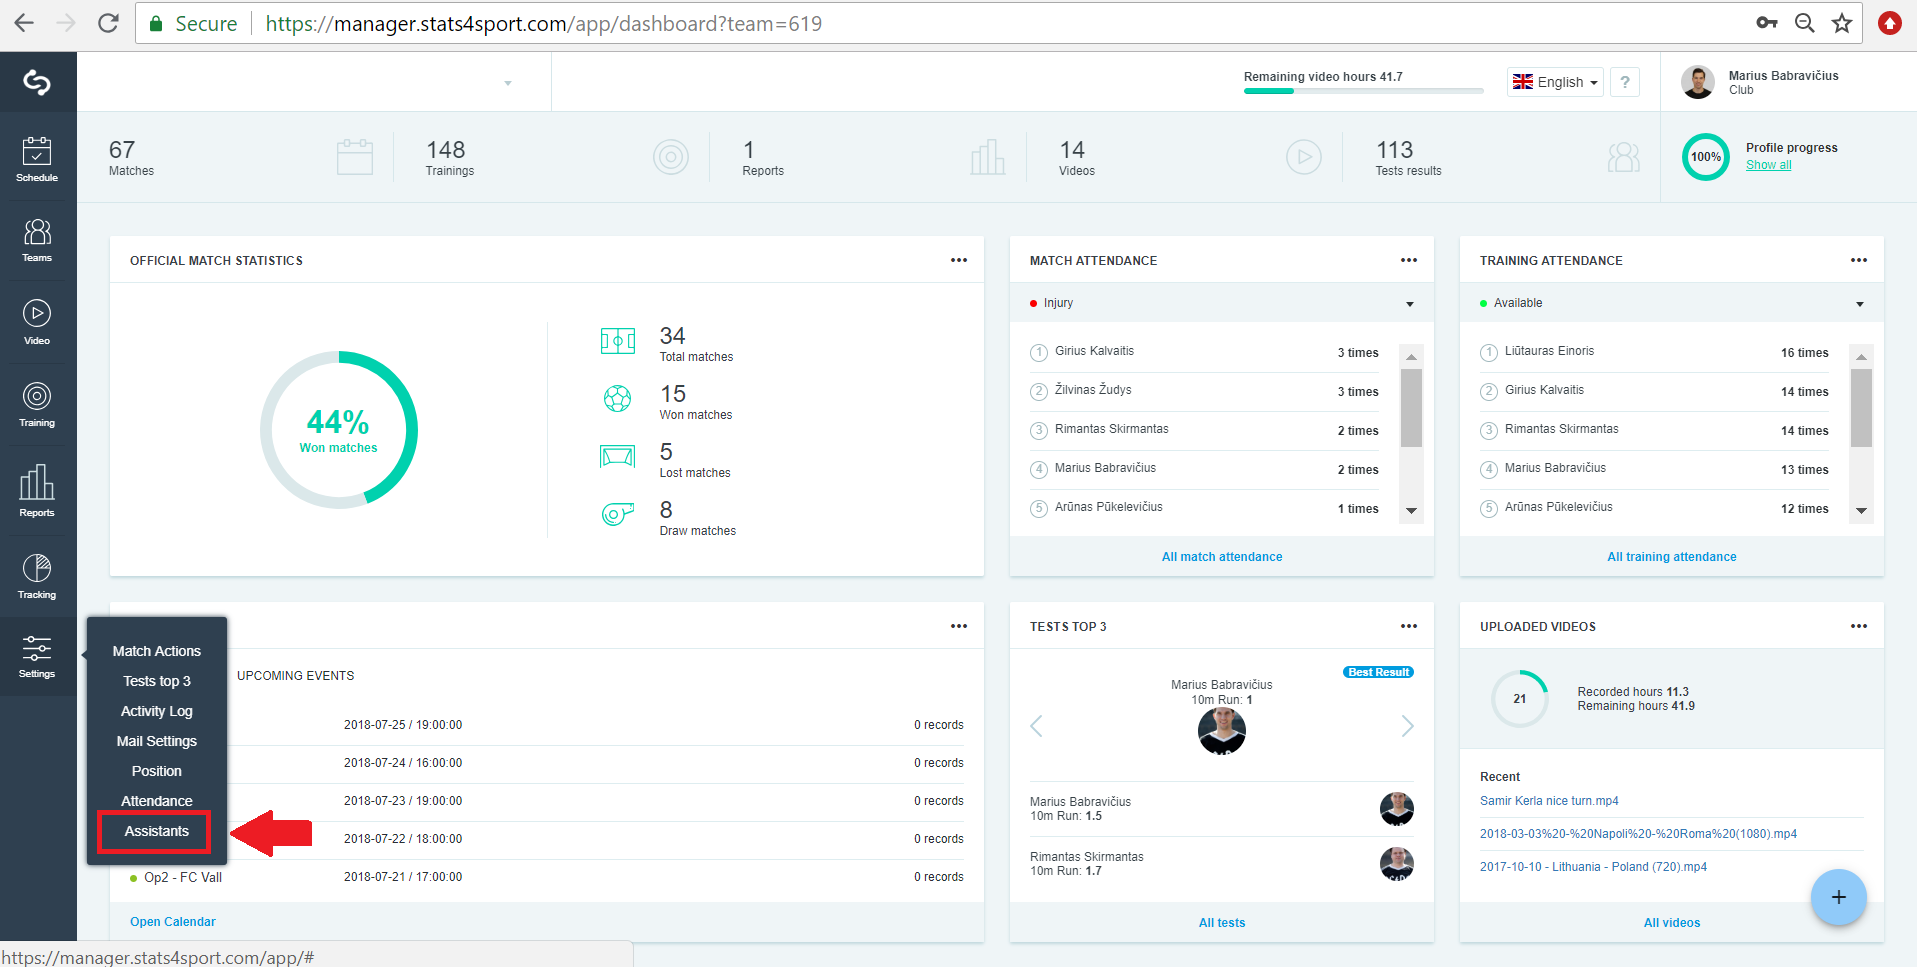Image resolution: width=1917 pixels, height=967 pixels.
Task: Select Assistants menu item
Action: (x=156, y=831)
